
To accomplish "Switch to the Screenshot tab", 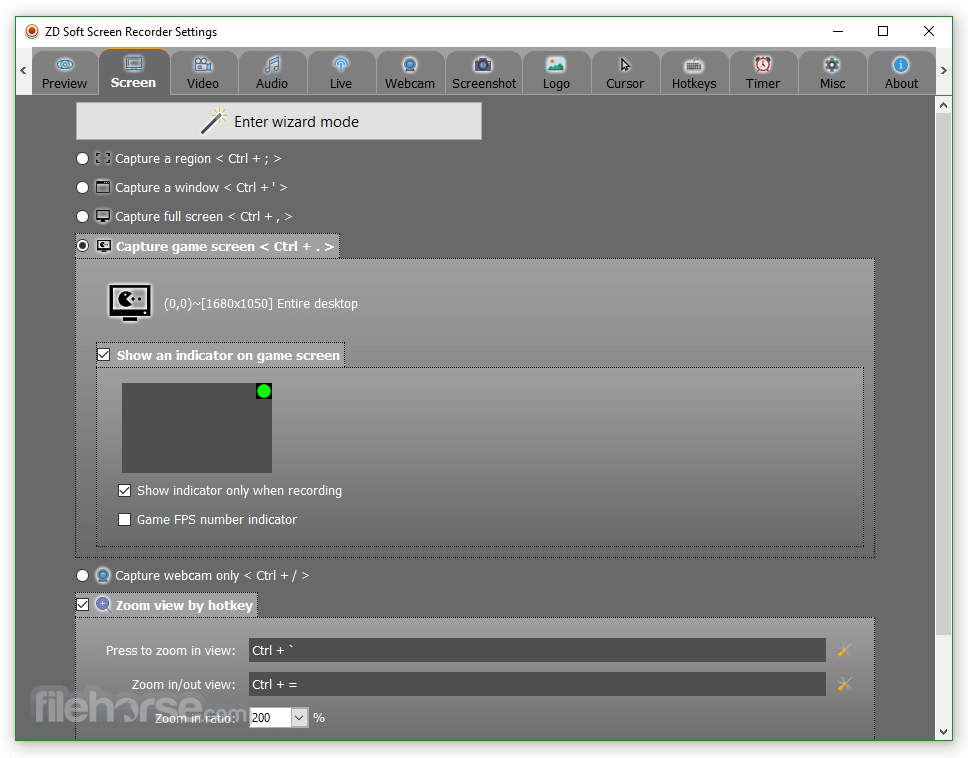I will 484,73.
